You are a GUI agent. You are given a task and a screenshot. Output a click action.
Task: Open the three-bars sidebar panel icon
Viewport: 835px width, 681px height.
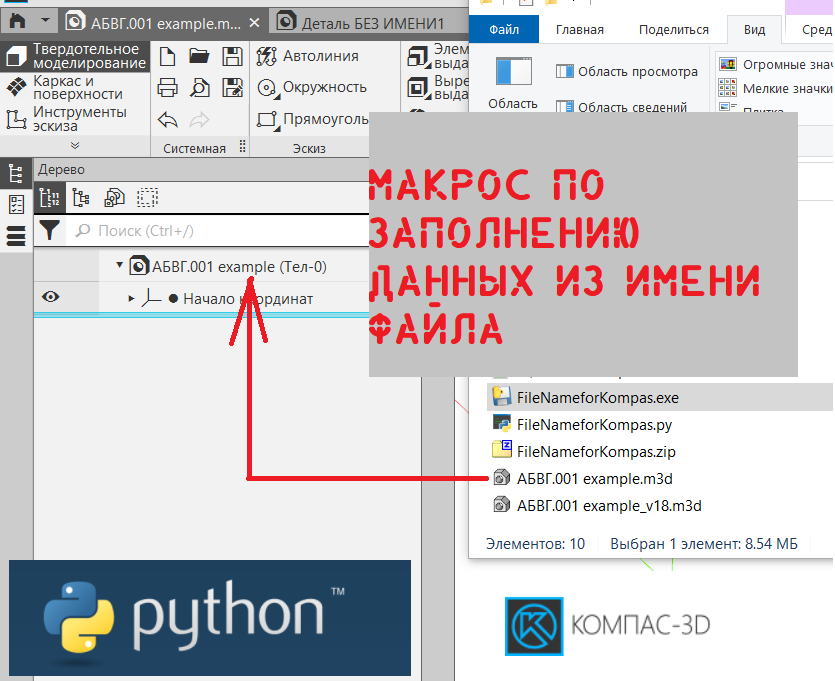point(15,236)
